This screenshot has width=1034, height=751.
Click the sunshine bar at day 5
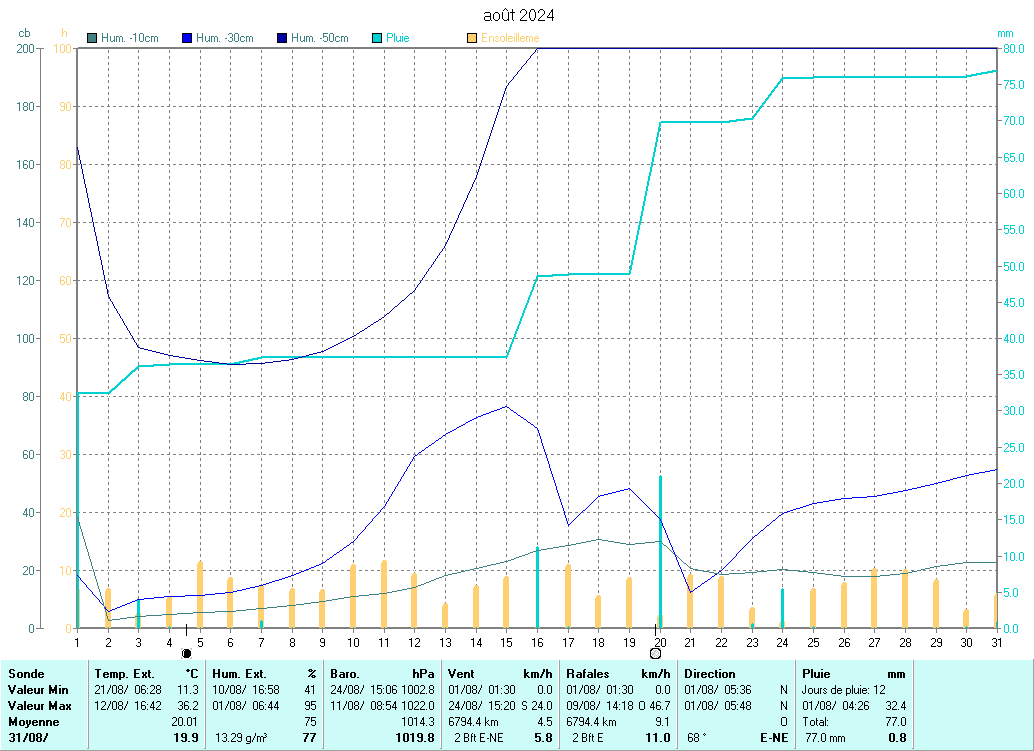[x=200, y=595]
